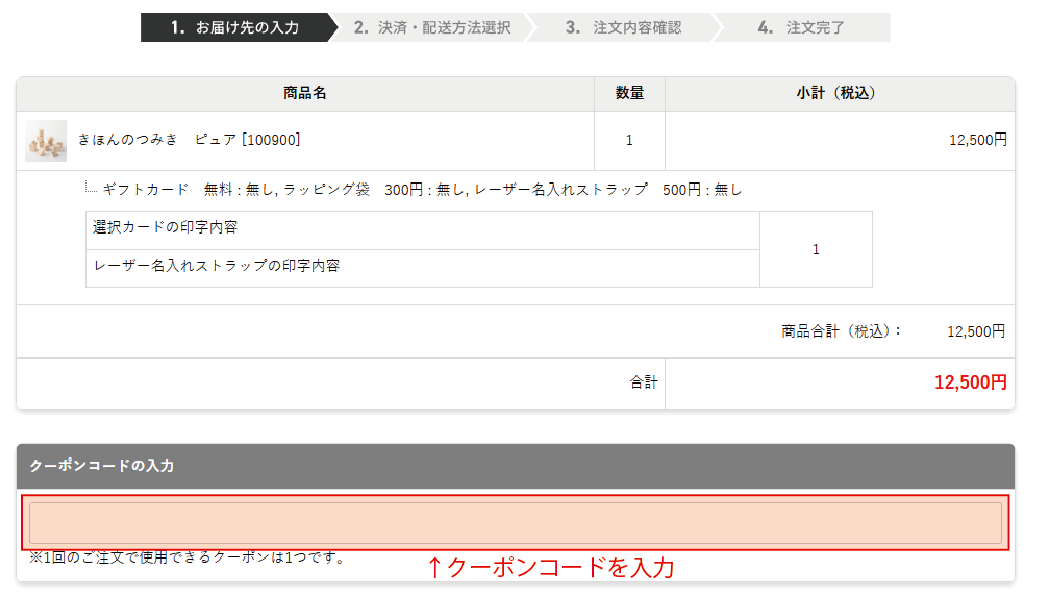
Task: Click the wooden blocks product thumbnail
Action: tap(46, 141)
